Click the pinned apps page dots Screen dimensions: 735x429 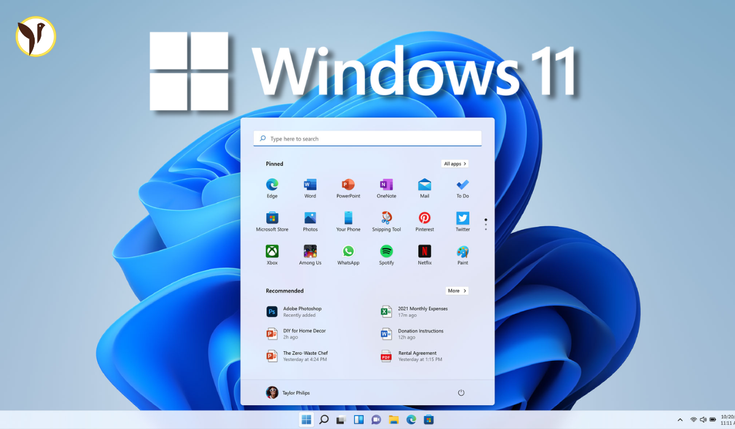point(486,224)
